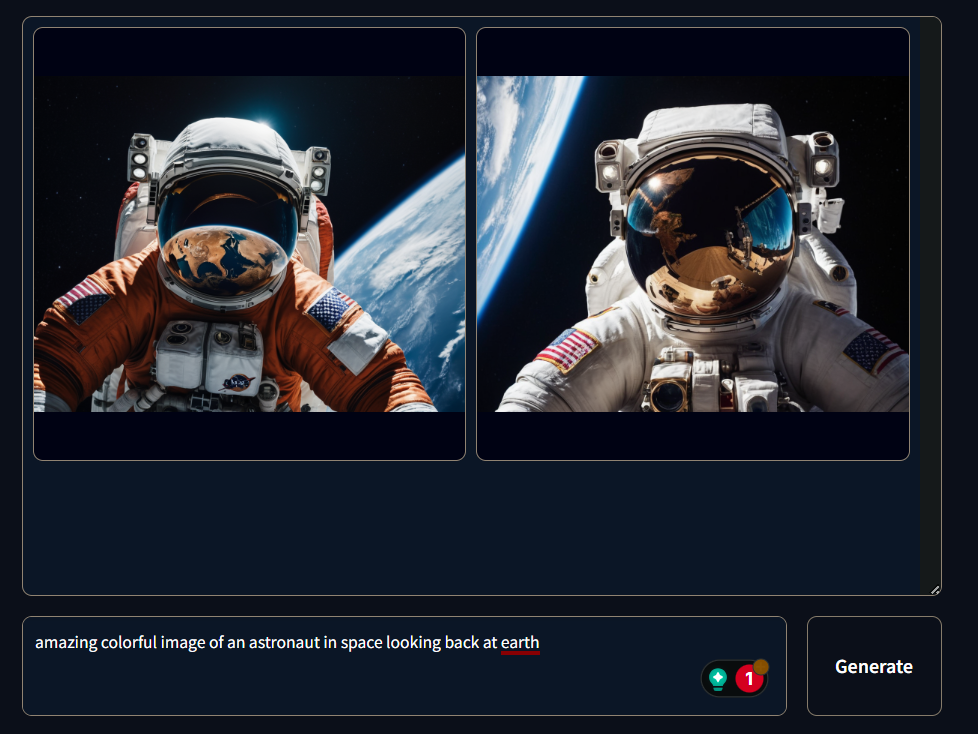Click Generate to create new images
This screenshot has width=978, height=734.
tap(874, 666)
